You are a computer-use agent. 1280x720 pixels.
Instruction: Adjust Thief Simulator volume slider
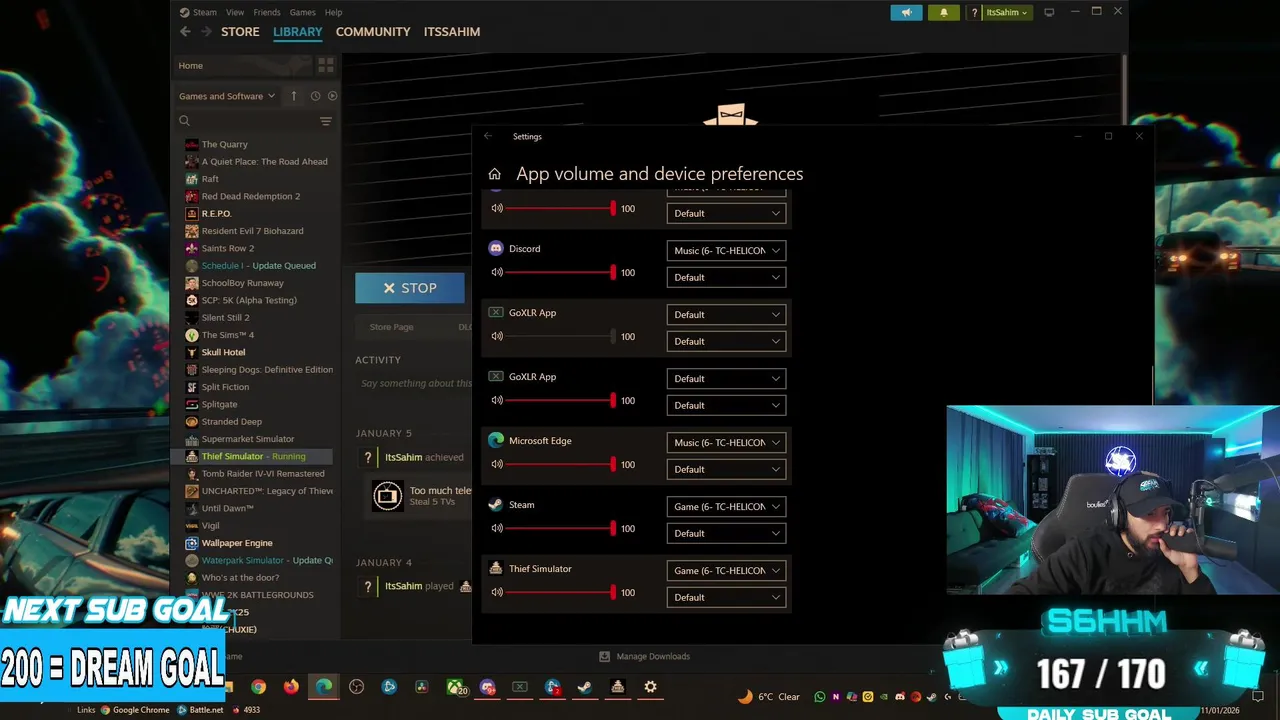pos(560,592)
